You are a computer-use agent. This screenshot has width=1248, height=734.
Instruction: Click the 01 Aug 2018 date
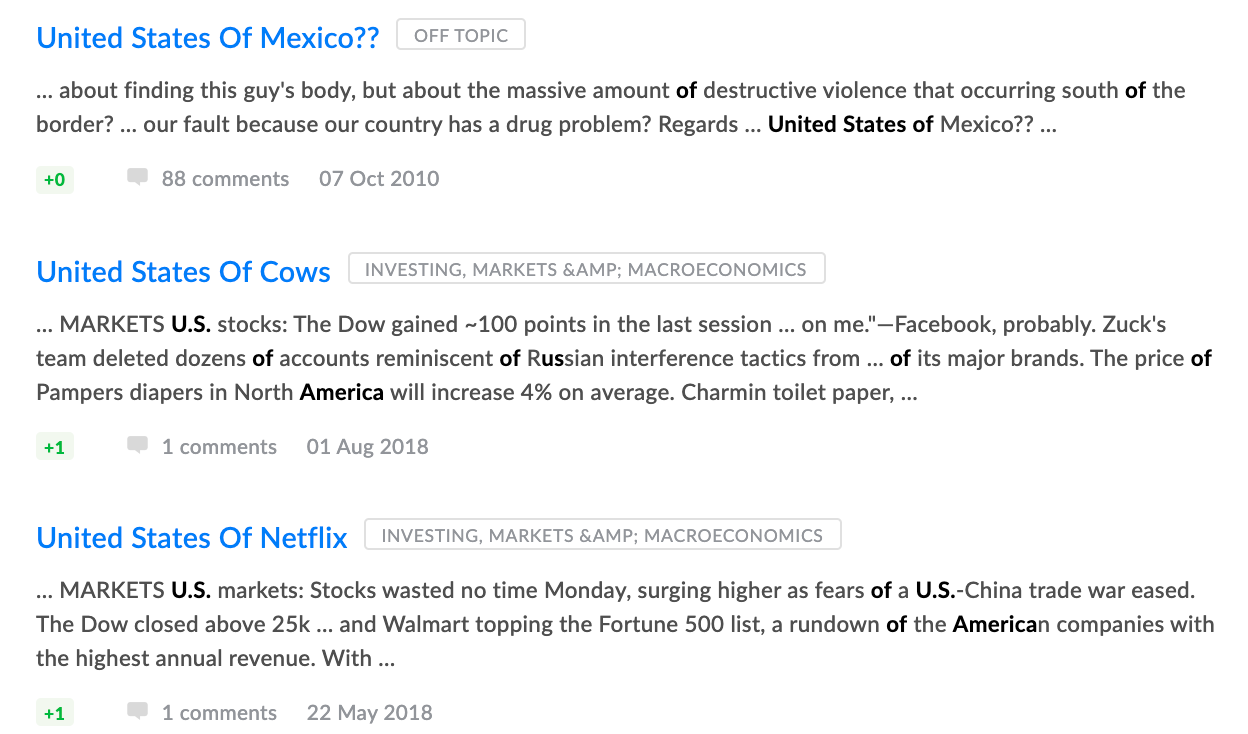[367, 447]
